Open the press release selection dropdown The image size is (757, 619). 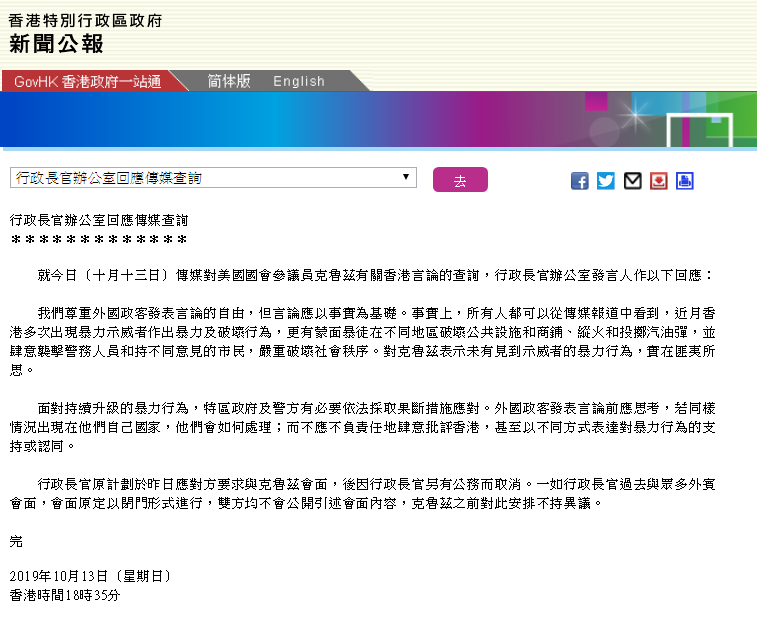click(x=212, y=178)
